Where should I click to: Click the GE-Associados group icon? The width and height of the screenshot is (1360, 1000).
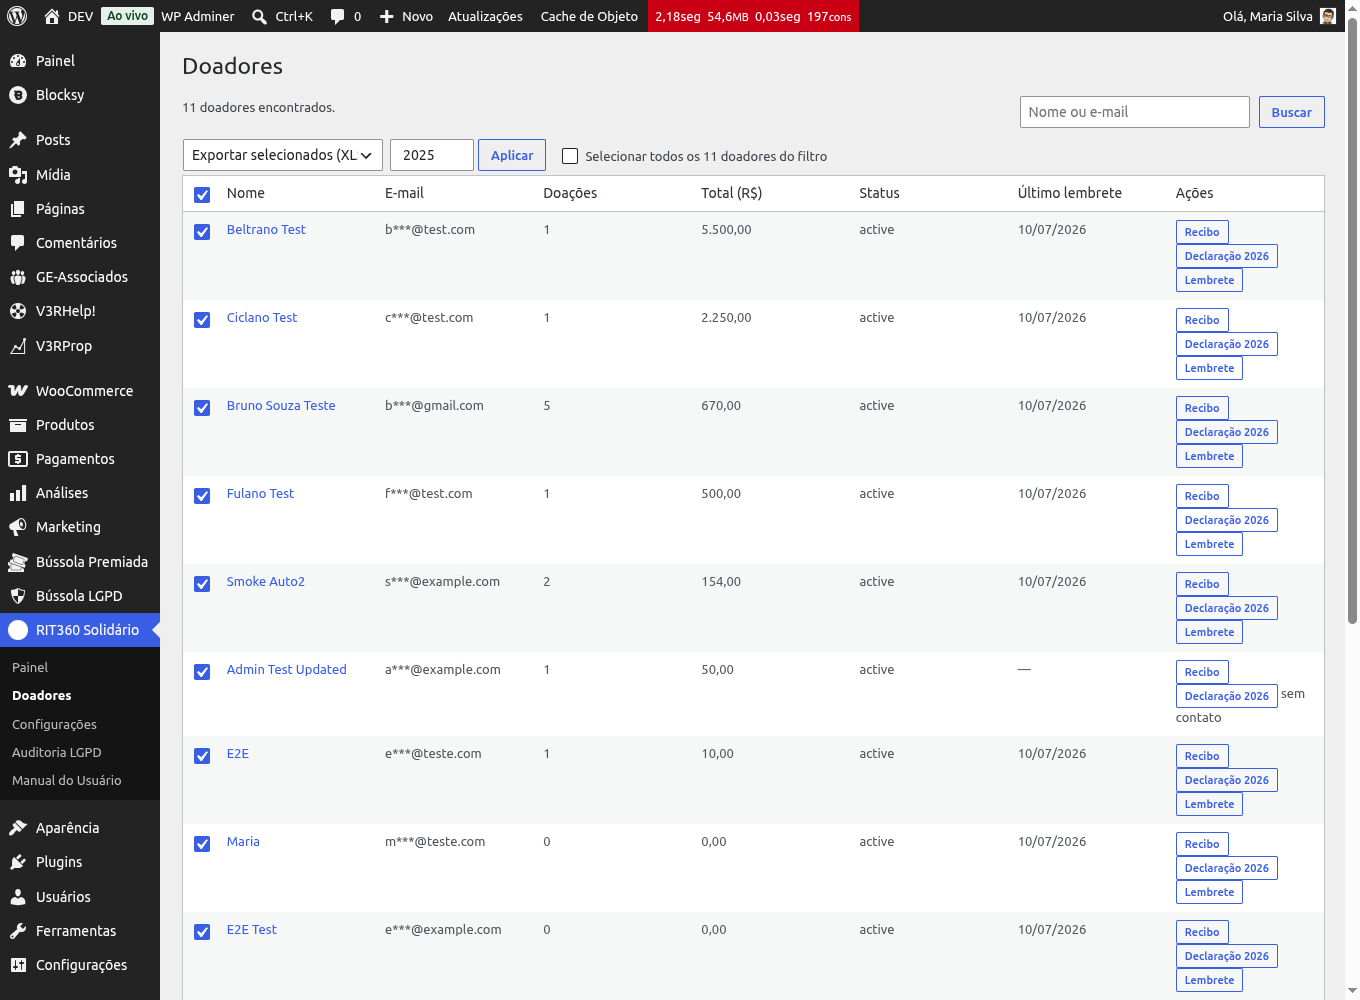[18, 277]
